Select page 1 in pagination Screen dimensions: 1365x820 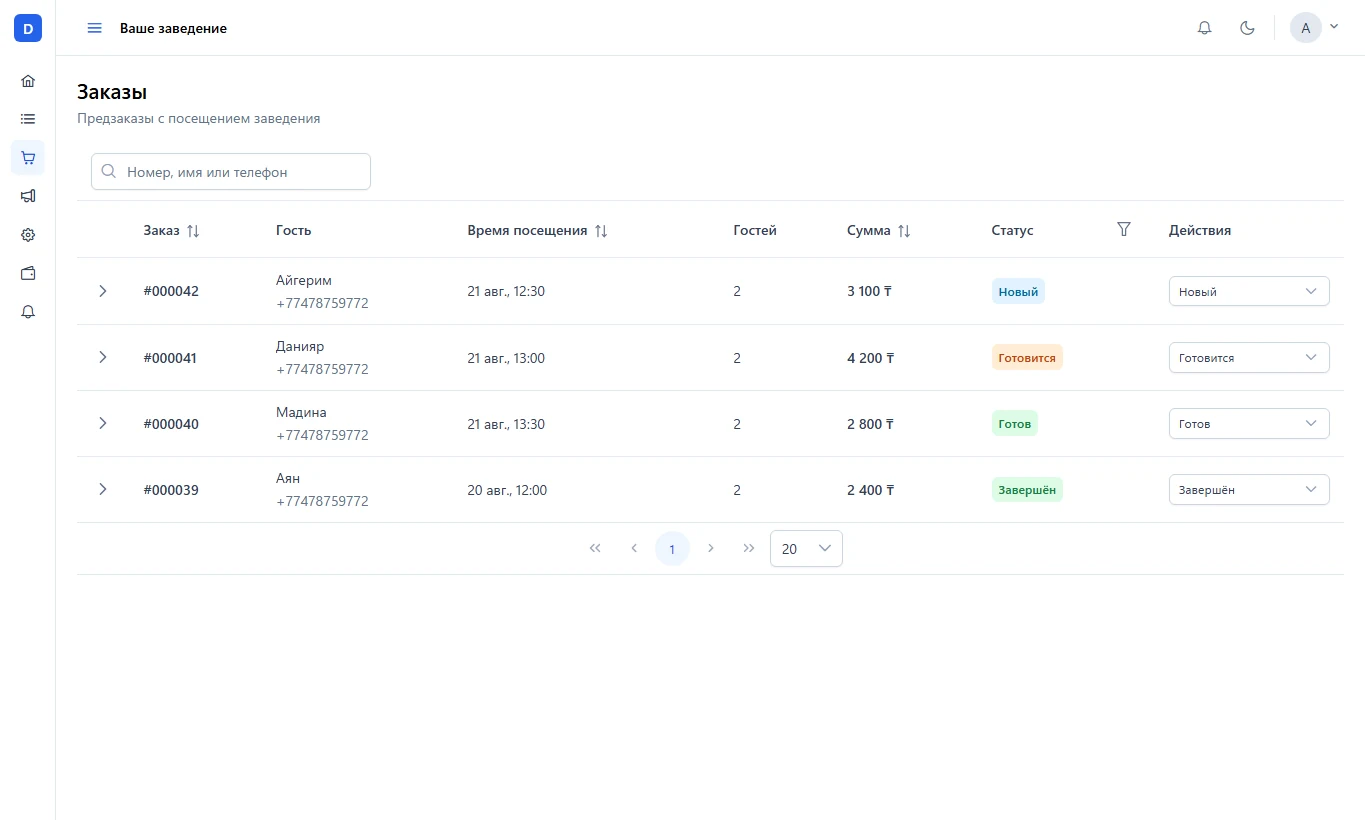[x=672, y=549]
